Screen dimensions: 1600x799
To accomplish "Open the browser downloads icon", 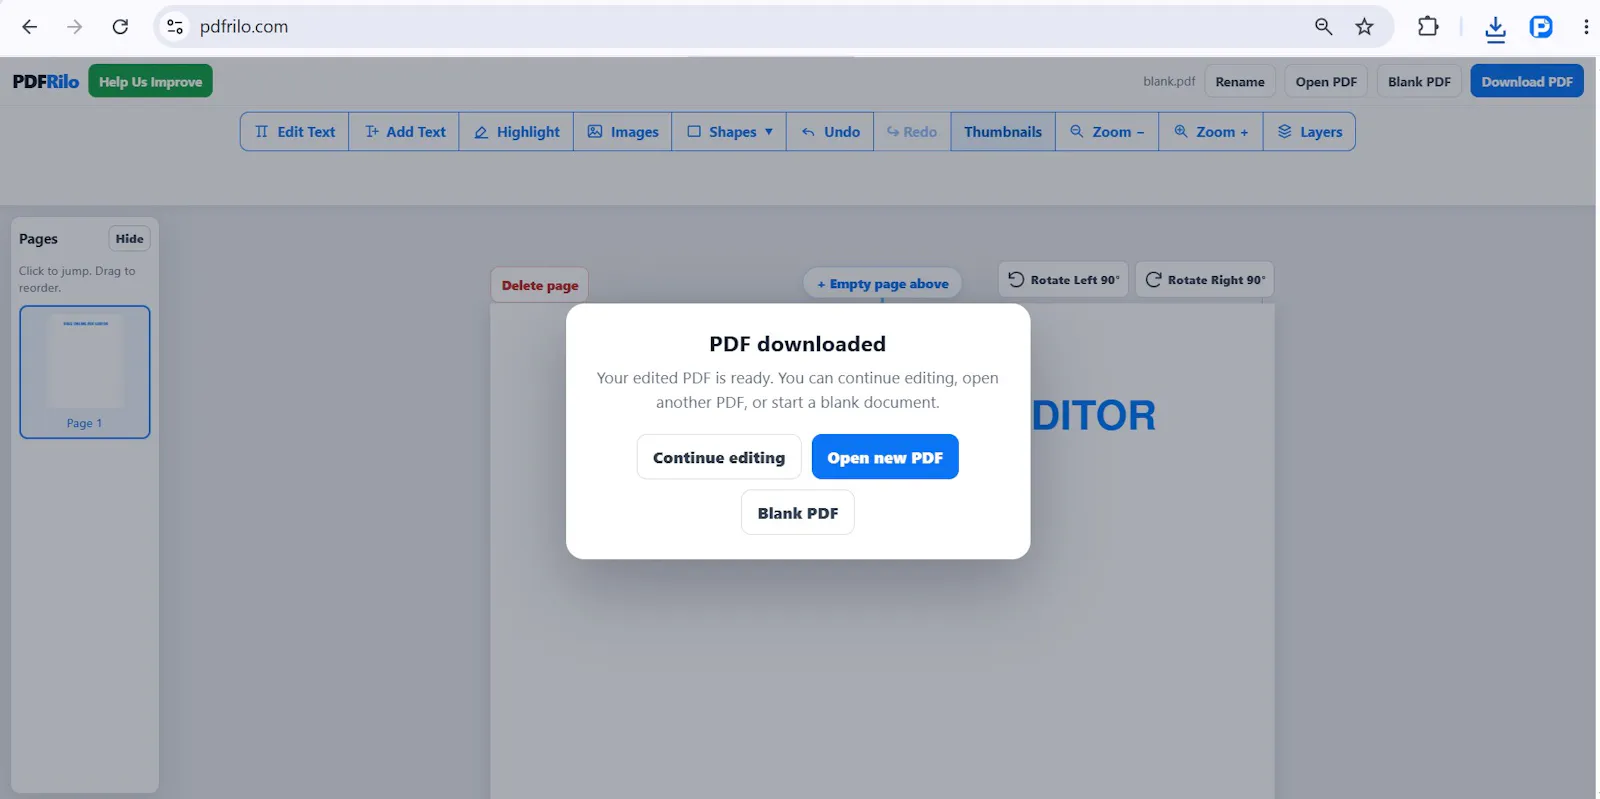I will (x=1495, y=28).
